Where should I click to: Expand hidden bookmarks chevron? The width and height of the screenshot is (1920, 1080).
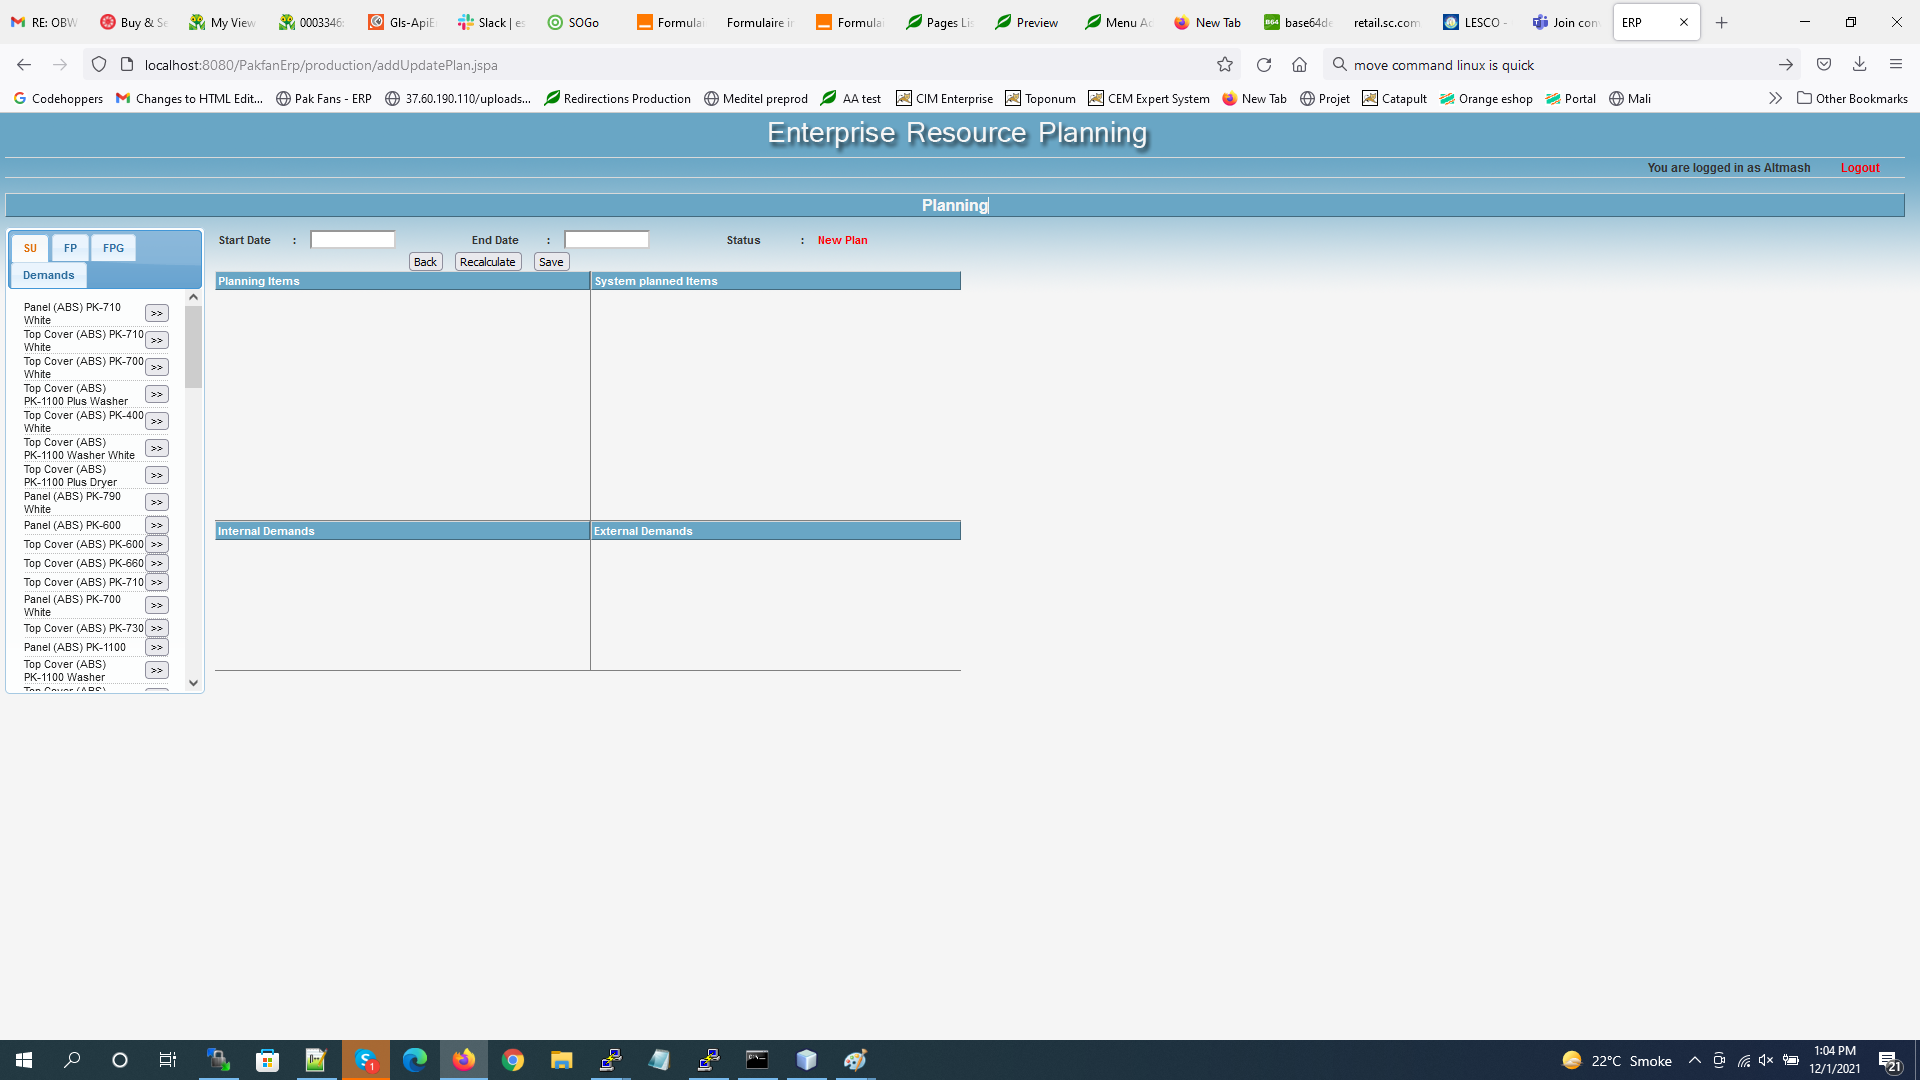coord(1775,98)
